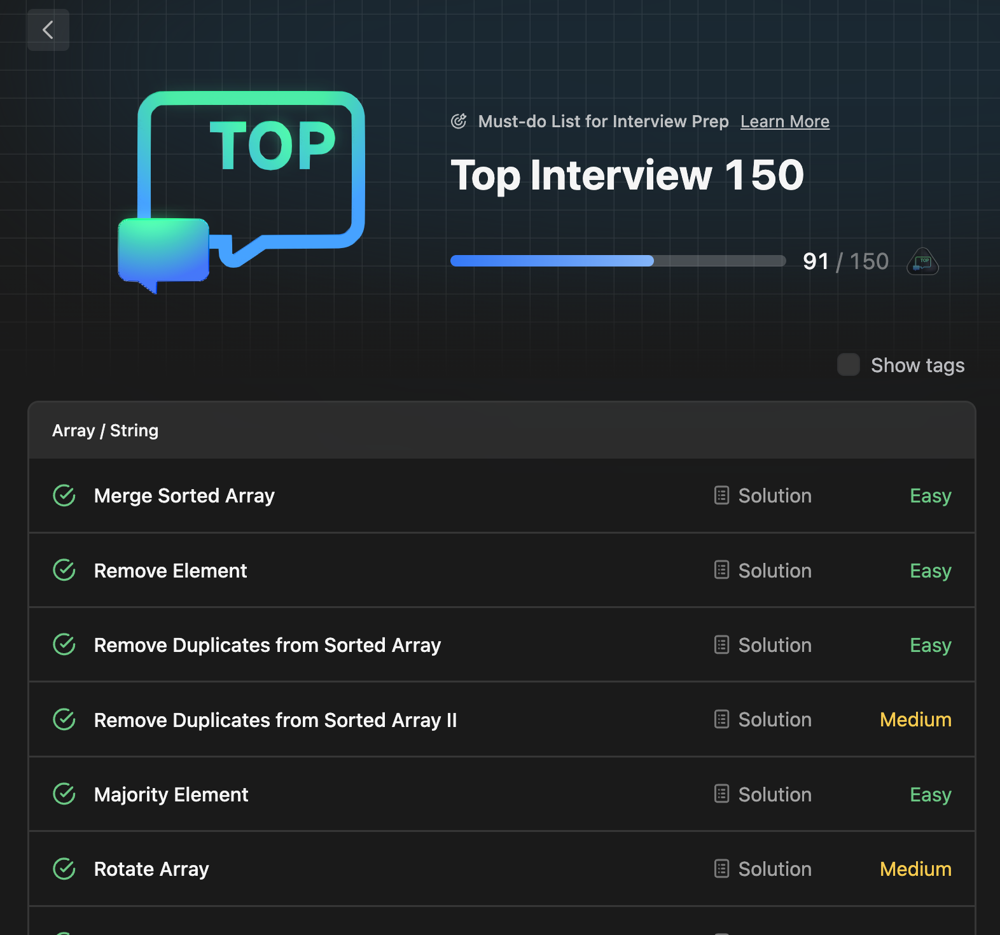Open Remove Duplicates from Sorted Array II
Image resolution: width=1000 pixels, height=935 pixels.
pyautogui.click(x=275, y=720)
